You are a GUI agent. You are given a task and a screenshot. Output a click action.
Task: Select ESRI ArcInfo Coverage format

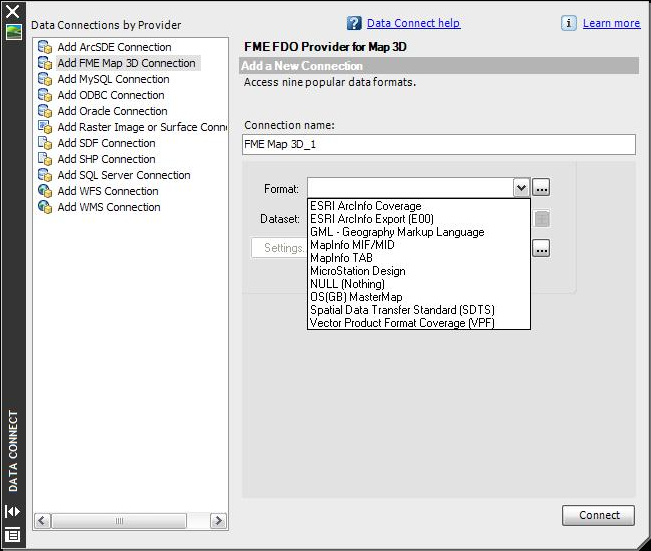click(x=418, y=206)
